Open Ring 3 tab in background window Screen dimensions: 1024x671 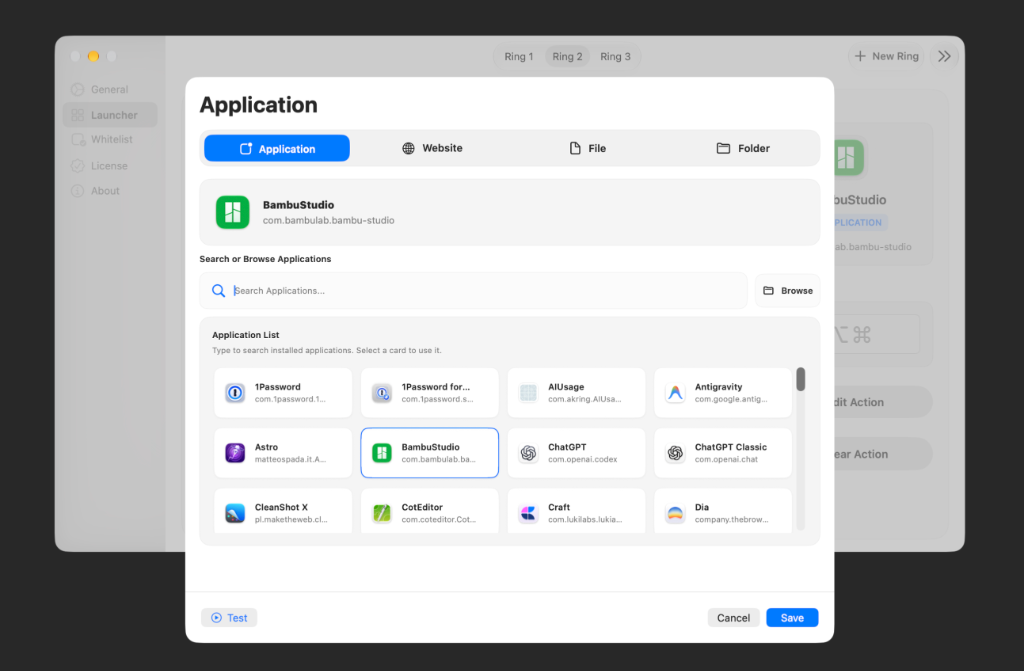(x=615, y=56)
